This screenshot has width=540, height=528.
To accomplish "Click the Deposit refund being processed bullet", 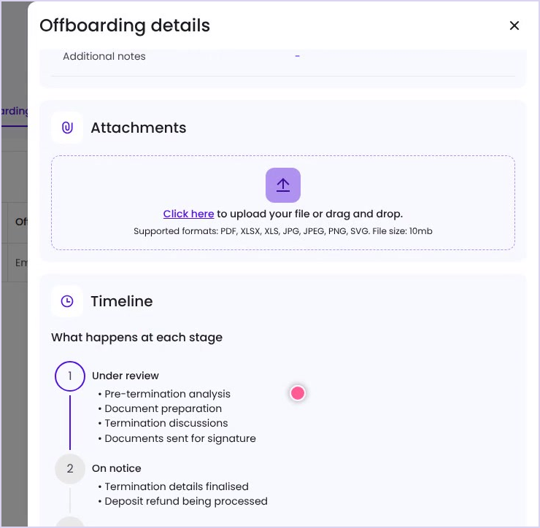I will (x=183, y=501).
